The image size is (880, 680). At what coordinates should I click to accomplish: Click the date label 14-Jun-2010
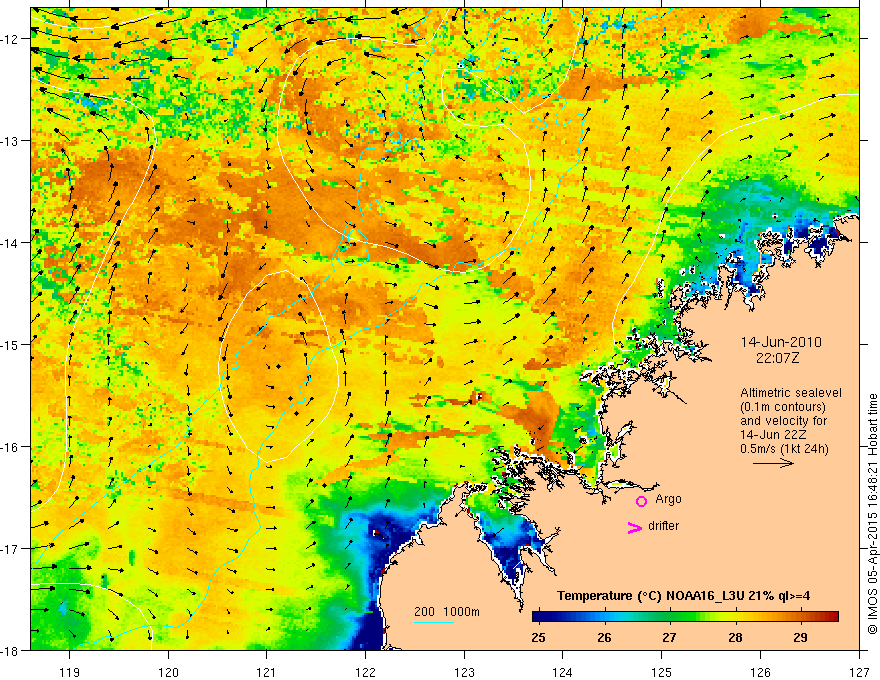(x=781, y=342)
